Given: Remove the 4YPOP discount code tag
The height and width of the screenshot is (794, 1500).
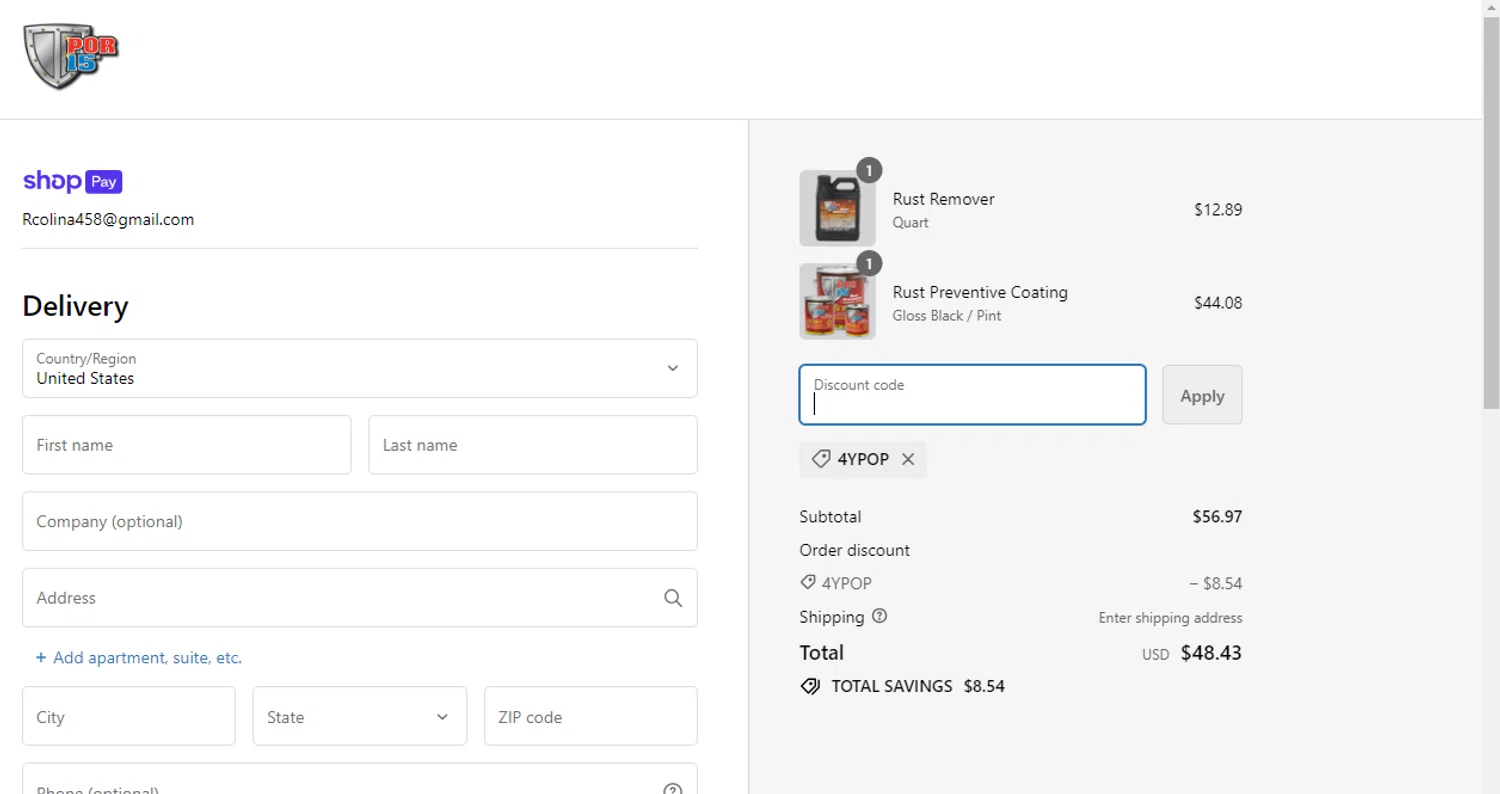Looking at the screenshot, I should pos(908,459).
